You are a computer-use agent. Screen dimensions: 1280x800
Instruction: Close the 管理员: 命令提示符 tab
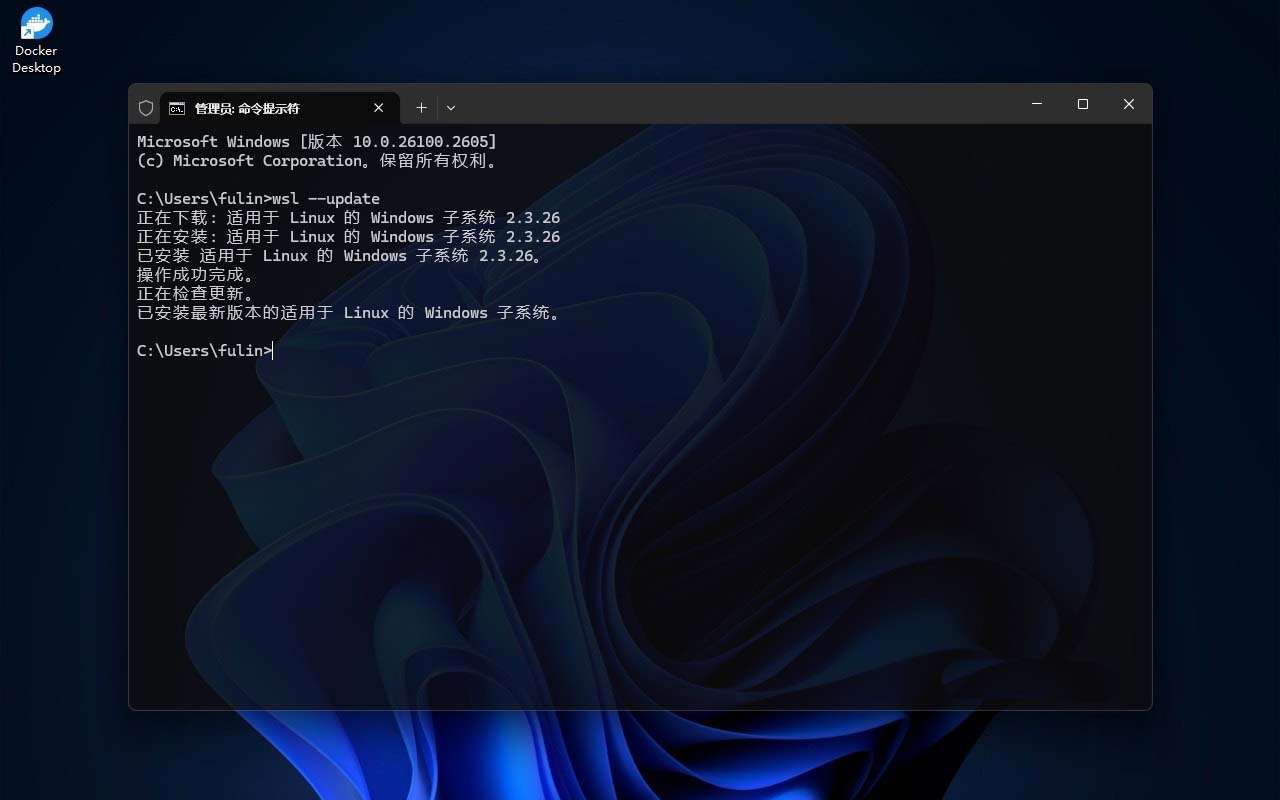379,108
